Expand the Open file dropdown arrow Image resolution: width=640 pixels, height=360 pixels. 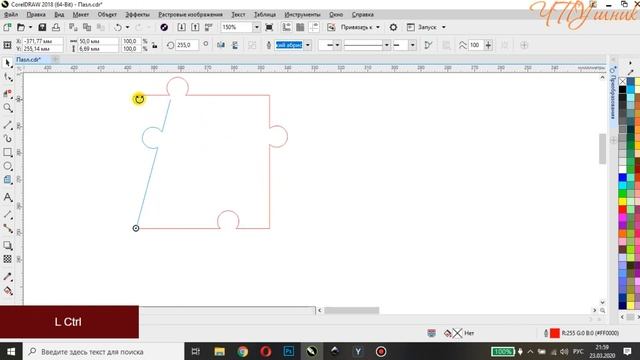[x=30, y=27]
